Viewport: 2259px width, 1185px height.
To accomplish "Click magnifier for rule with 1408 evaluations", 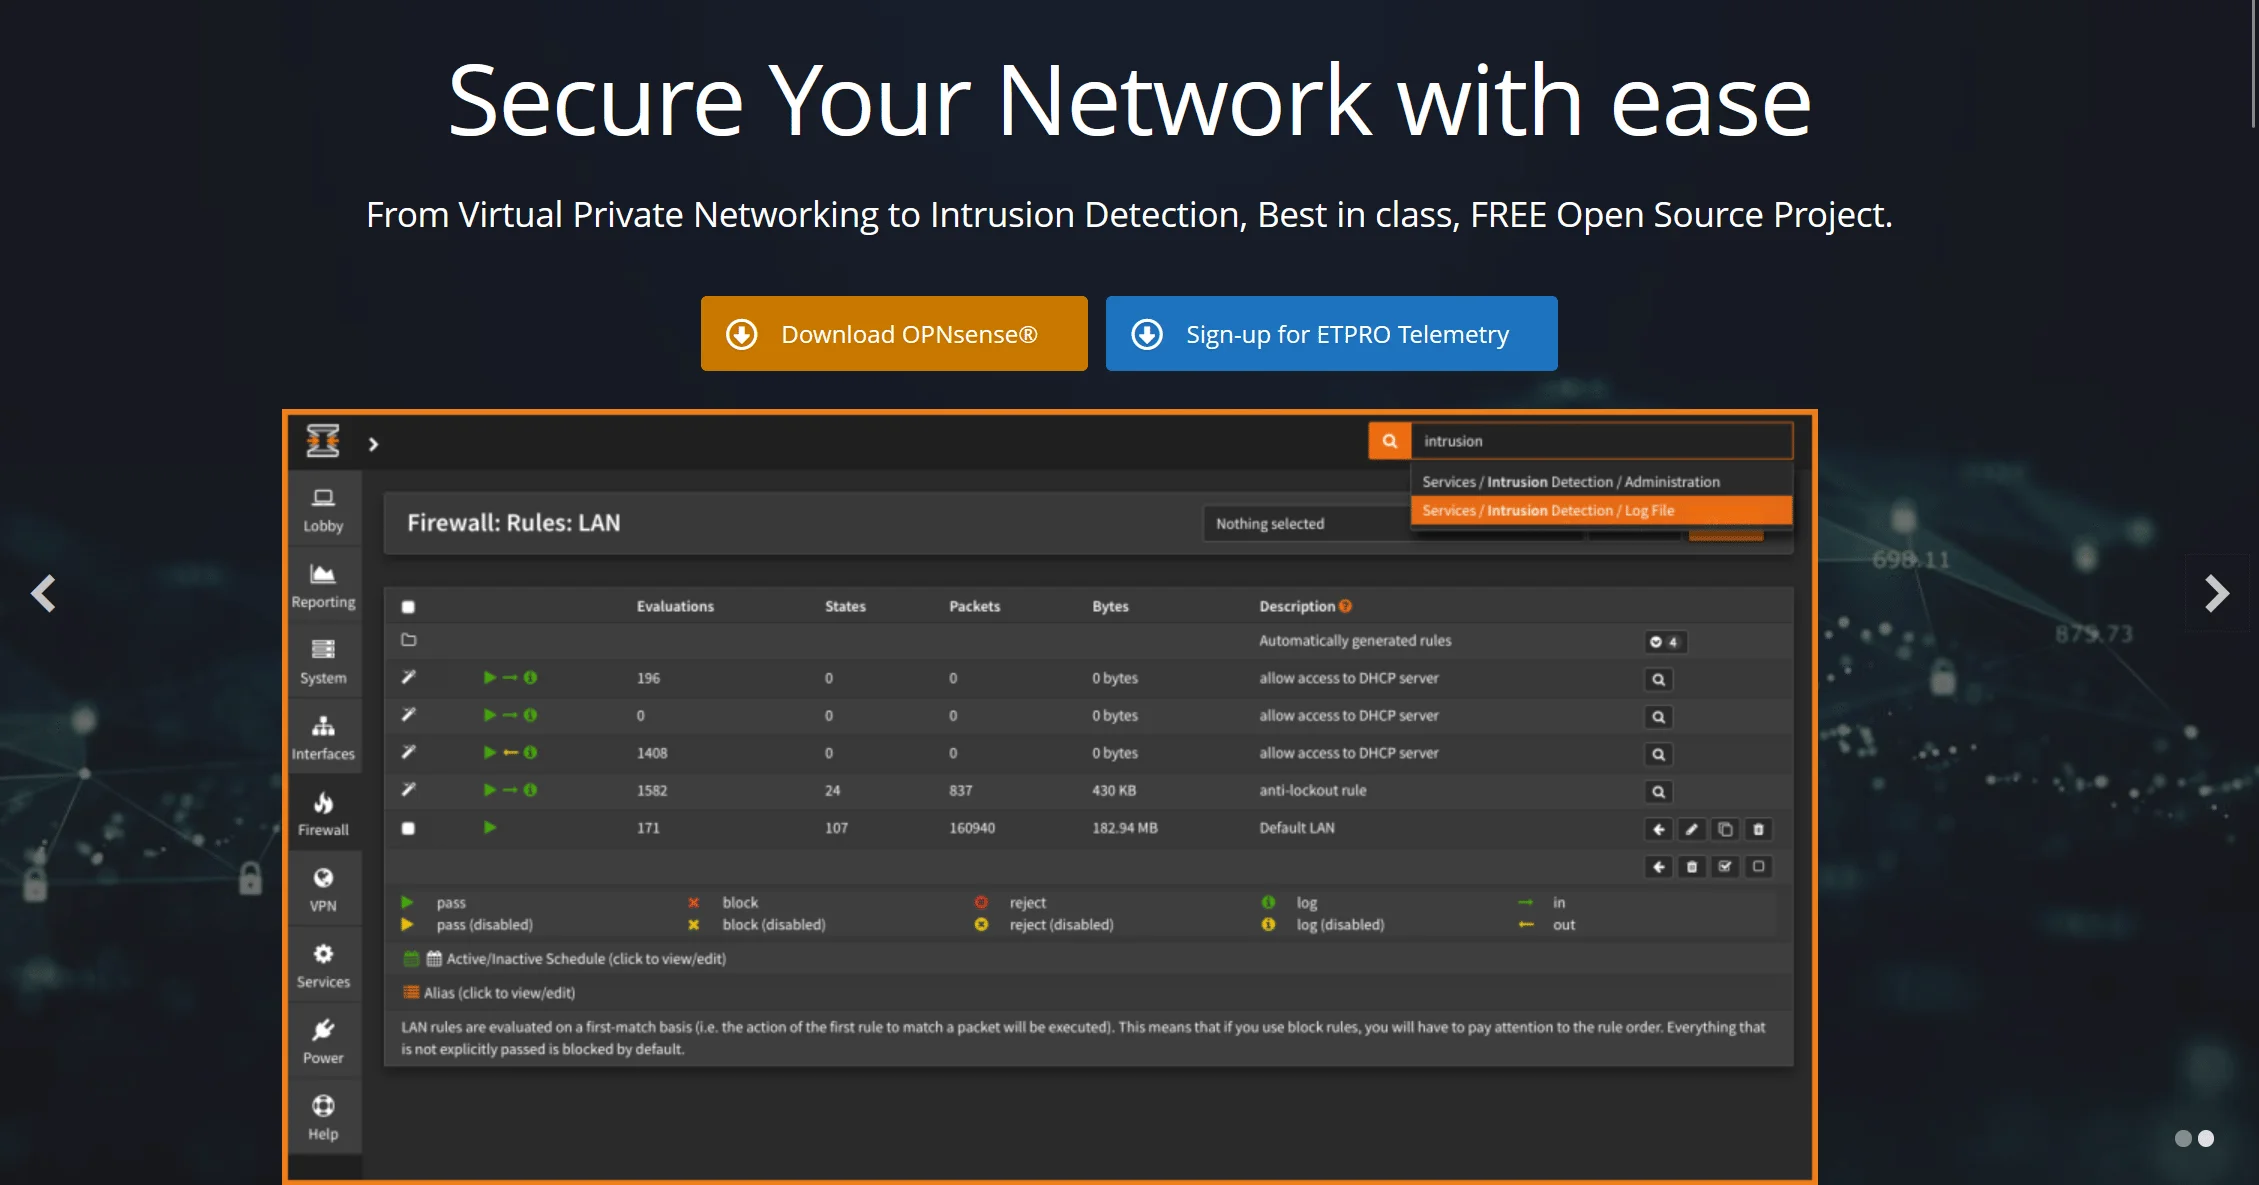I will (x=1658, y=754).
